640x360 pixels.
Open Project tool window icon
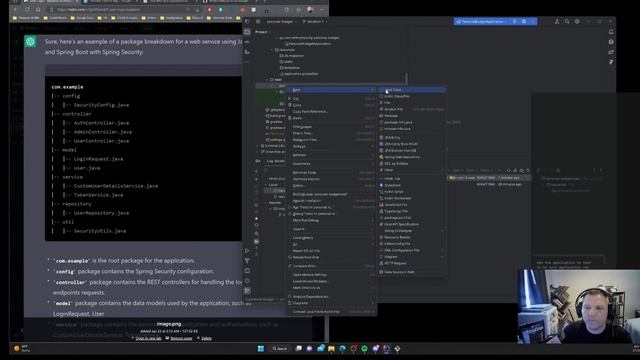coord(247,32)
